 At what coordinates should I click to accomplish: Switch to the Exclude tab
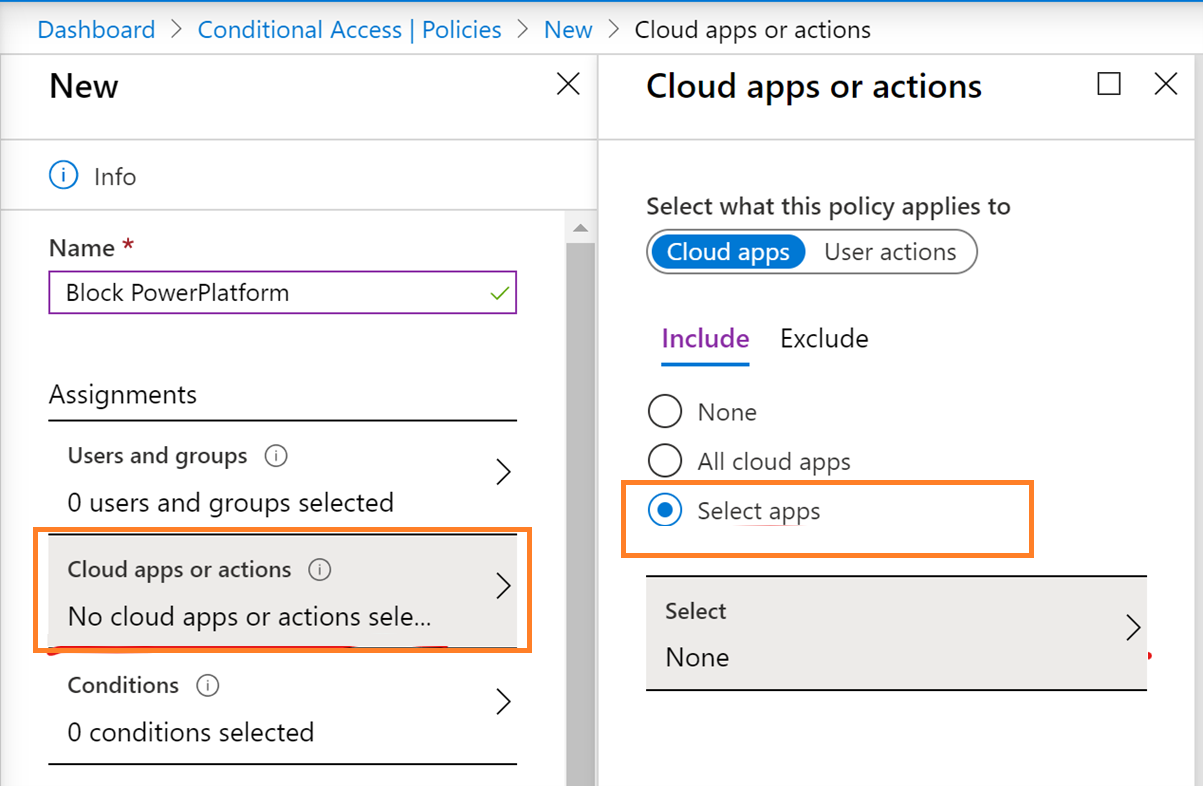coord(824,339)
